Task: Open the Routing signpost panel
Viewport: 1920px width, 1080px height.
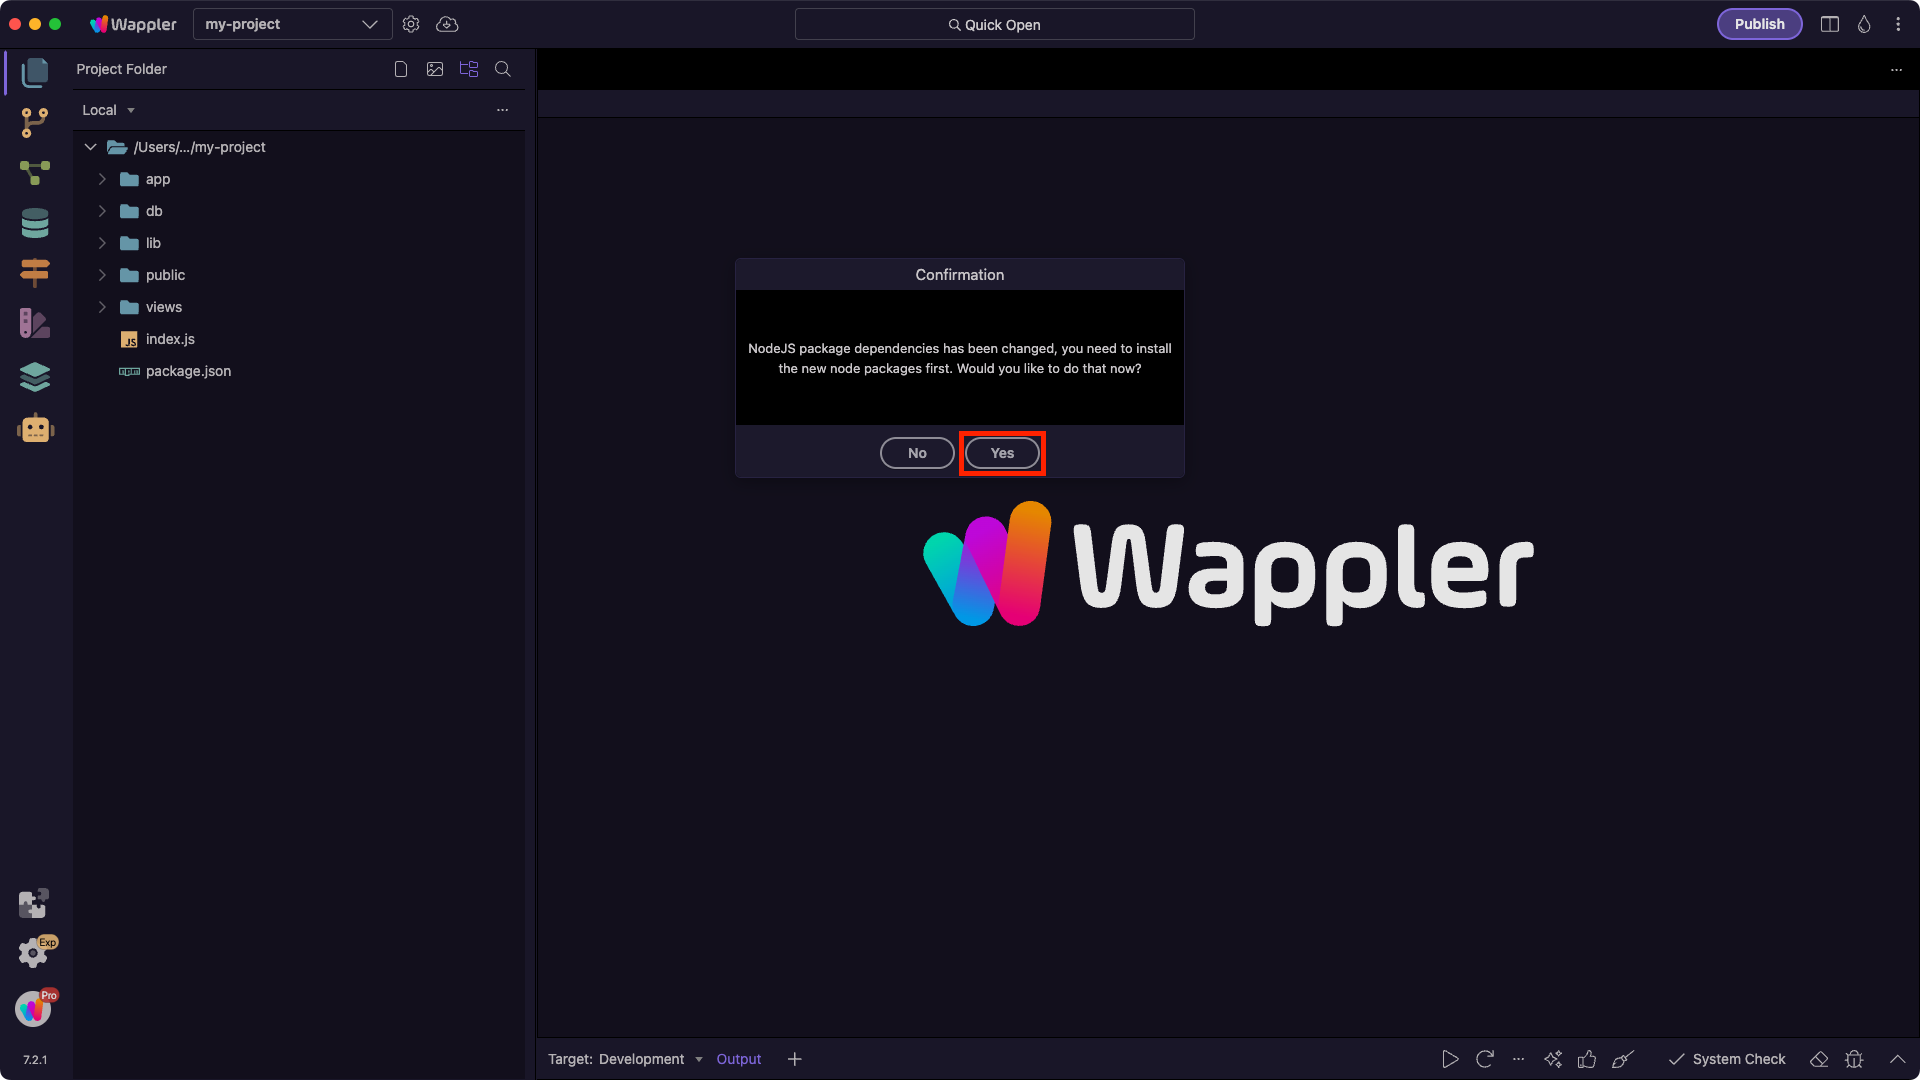Action: [x=34, y=272]
